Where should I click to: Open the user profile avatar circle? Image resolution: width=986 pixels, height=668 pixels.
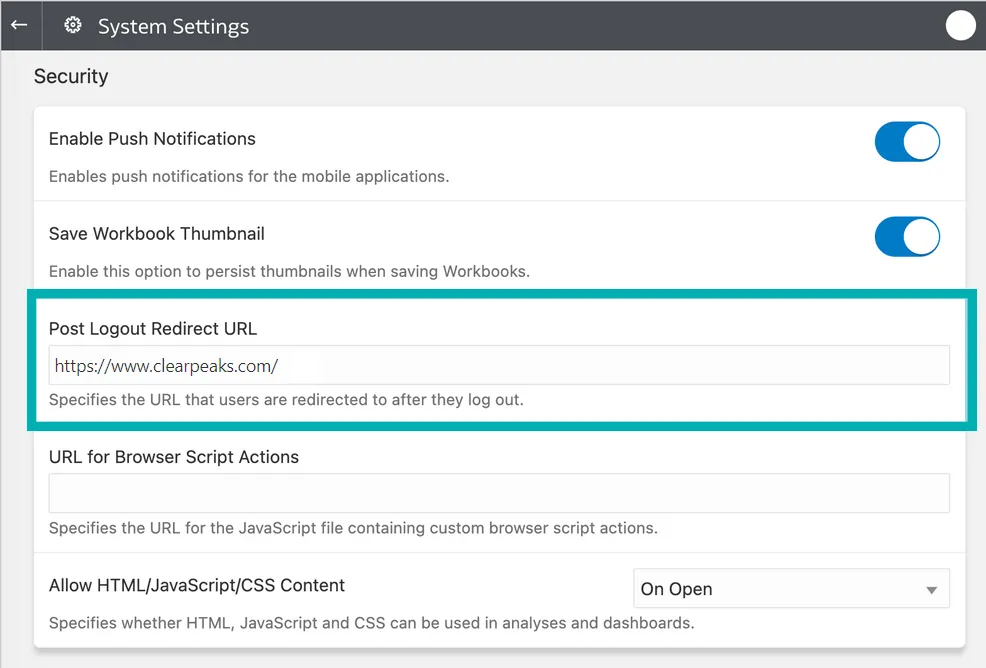coord(960,26)
